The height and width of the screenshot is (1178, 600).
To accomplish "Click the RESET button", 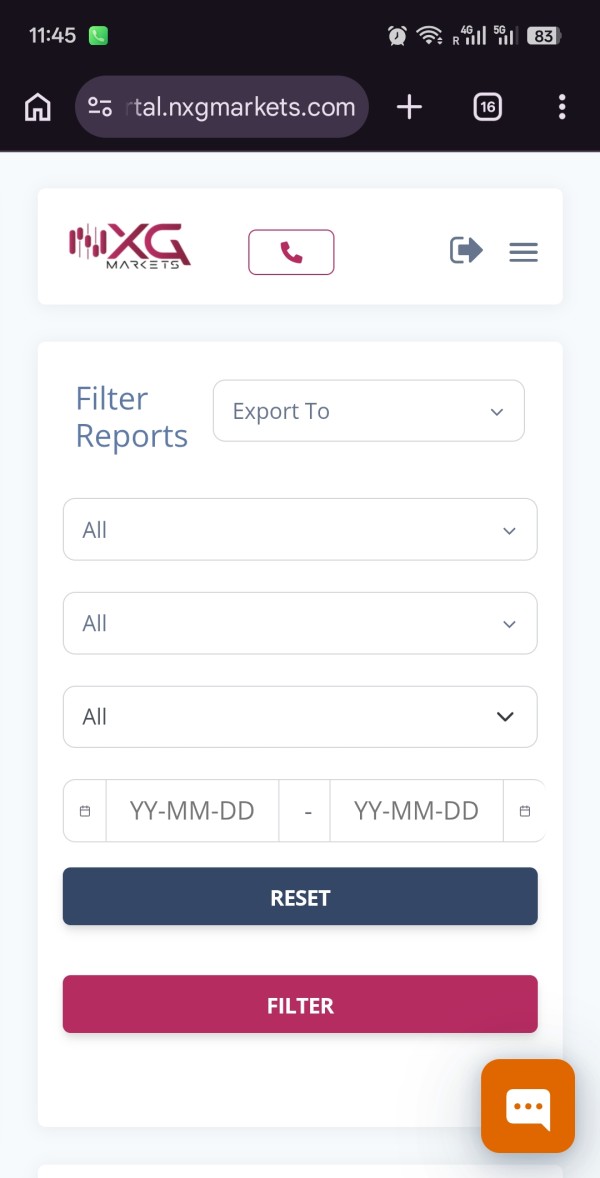I will coord(300,897).
